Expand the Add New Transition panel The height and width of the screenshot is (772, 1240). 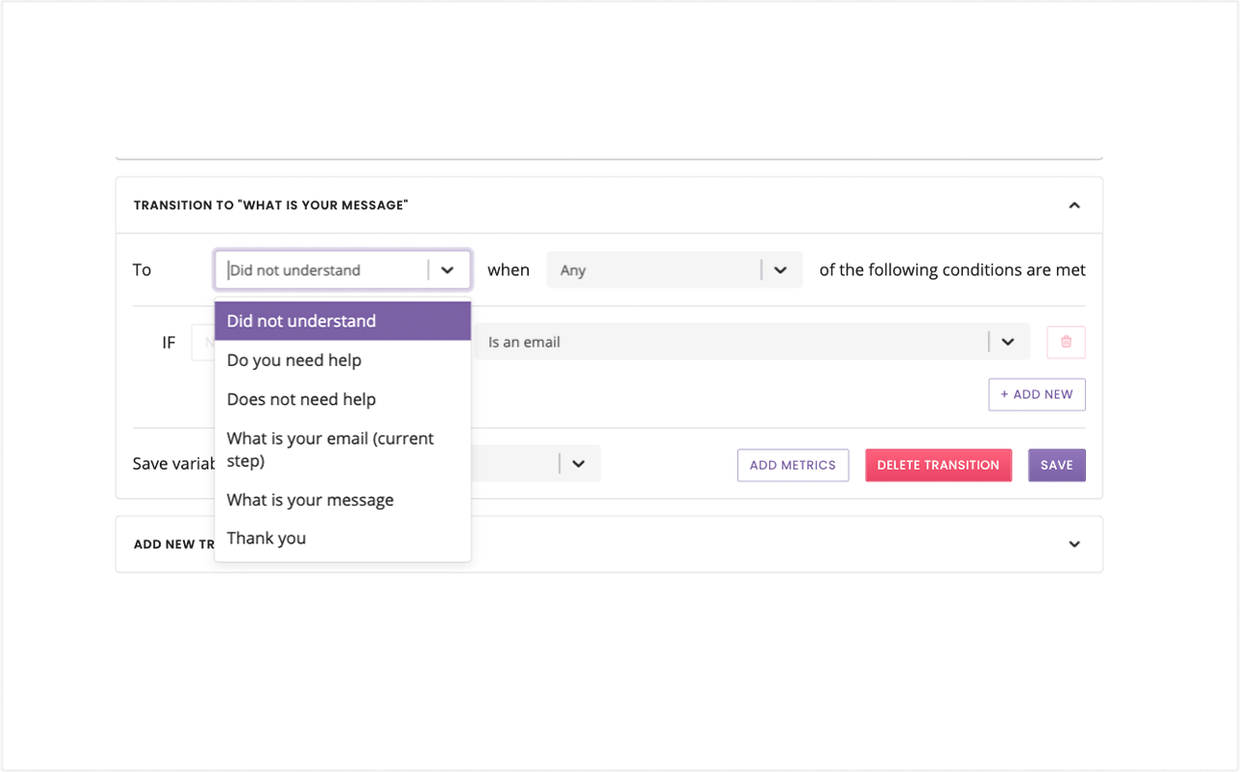[x=1074, y=544]
